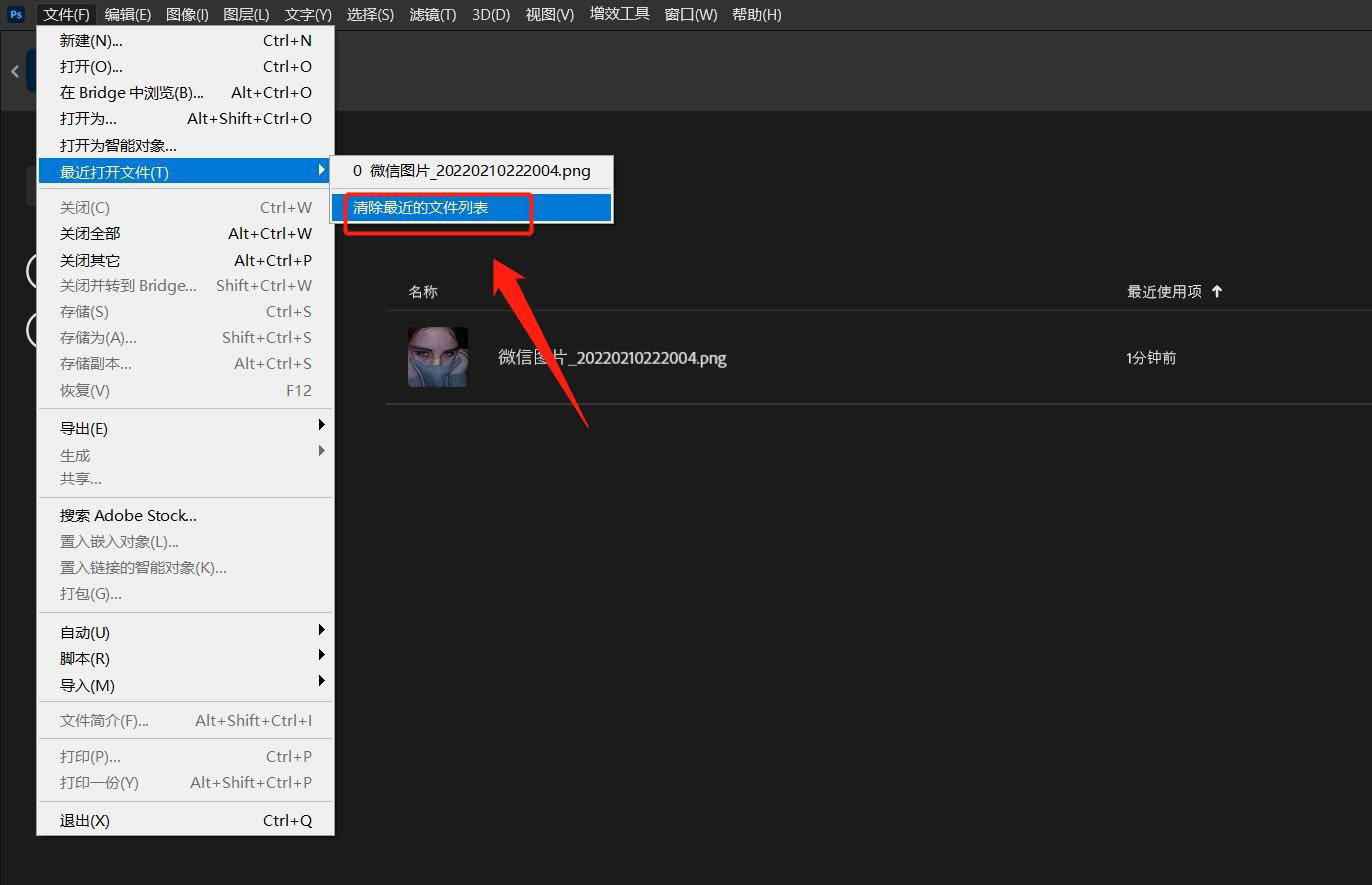Open the 文件(F) menu
This screenshot has width=1372, height=885.
click(67, 14)
